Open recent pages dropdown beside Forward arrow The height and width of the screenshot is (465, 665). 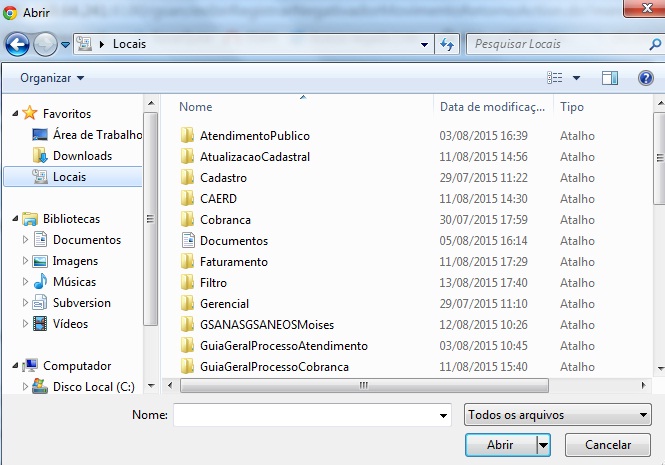point(65,44)
